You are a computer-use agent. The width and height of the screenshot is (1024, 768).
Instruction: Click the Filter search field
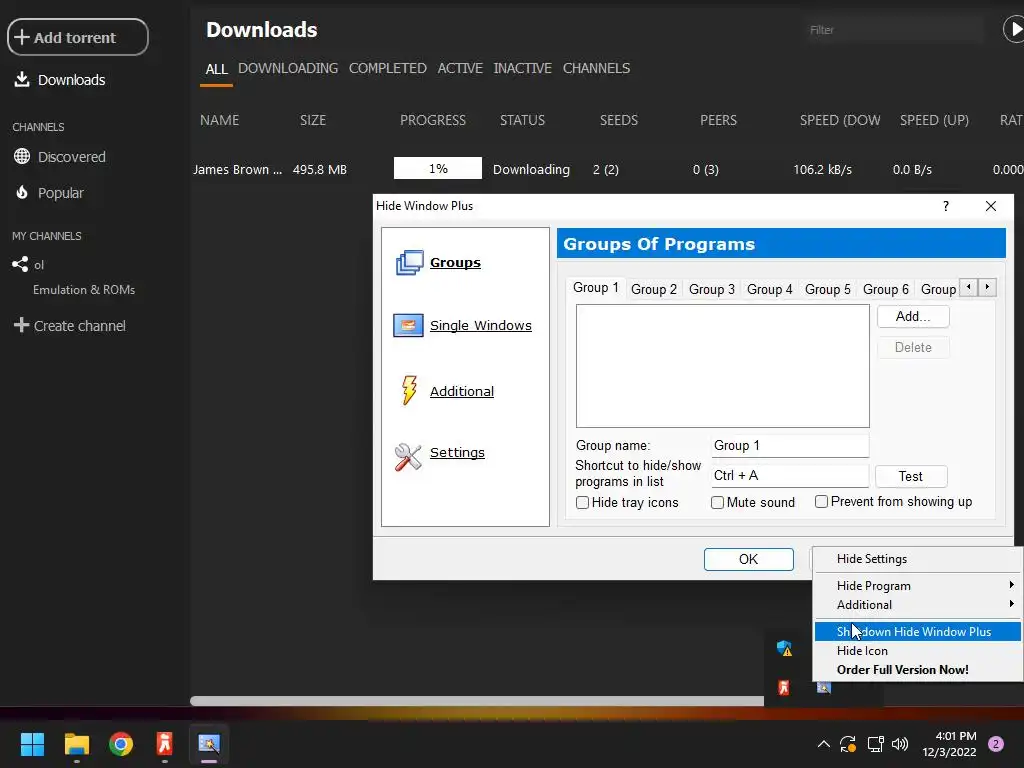click(895, 29)
